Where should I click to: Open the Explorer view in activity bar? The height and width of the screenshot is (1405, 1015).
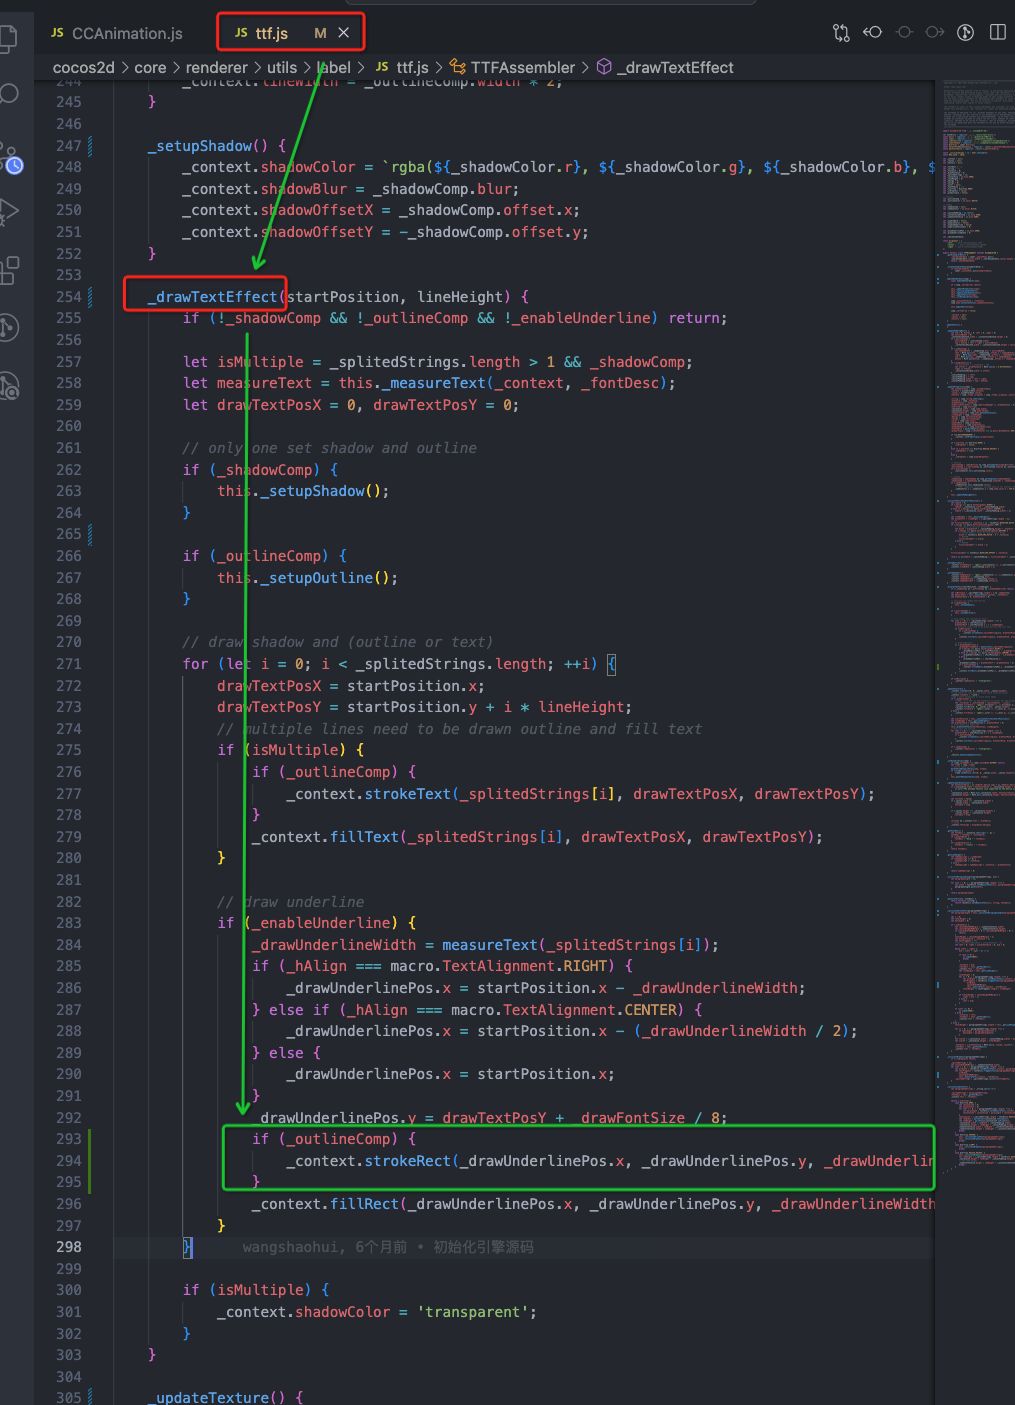coord(8,39)
